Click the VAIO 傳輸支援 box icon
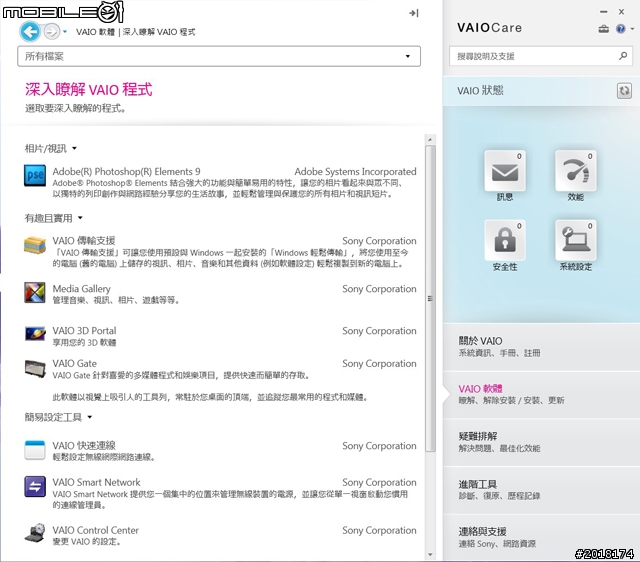640x562 pixels. 35,245
